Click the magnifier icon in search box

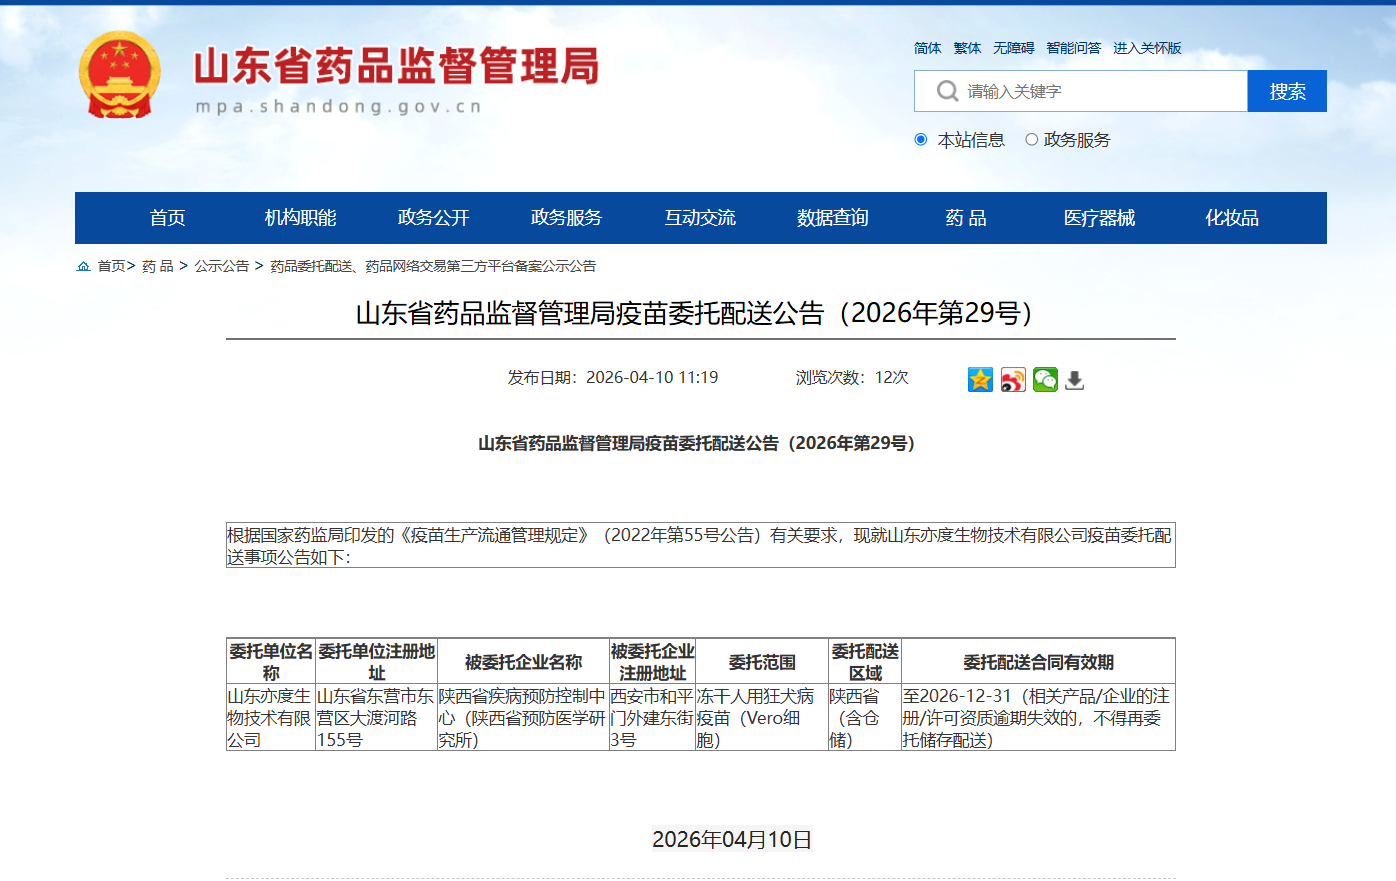pos(947,91)
